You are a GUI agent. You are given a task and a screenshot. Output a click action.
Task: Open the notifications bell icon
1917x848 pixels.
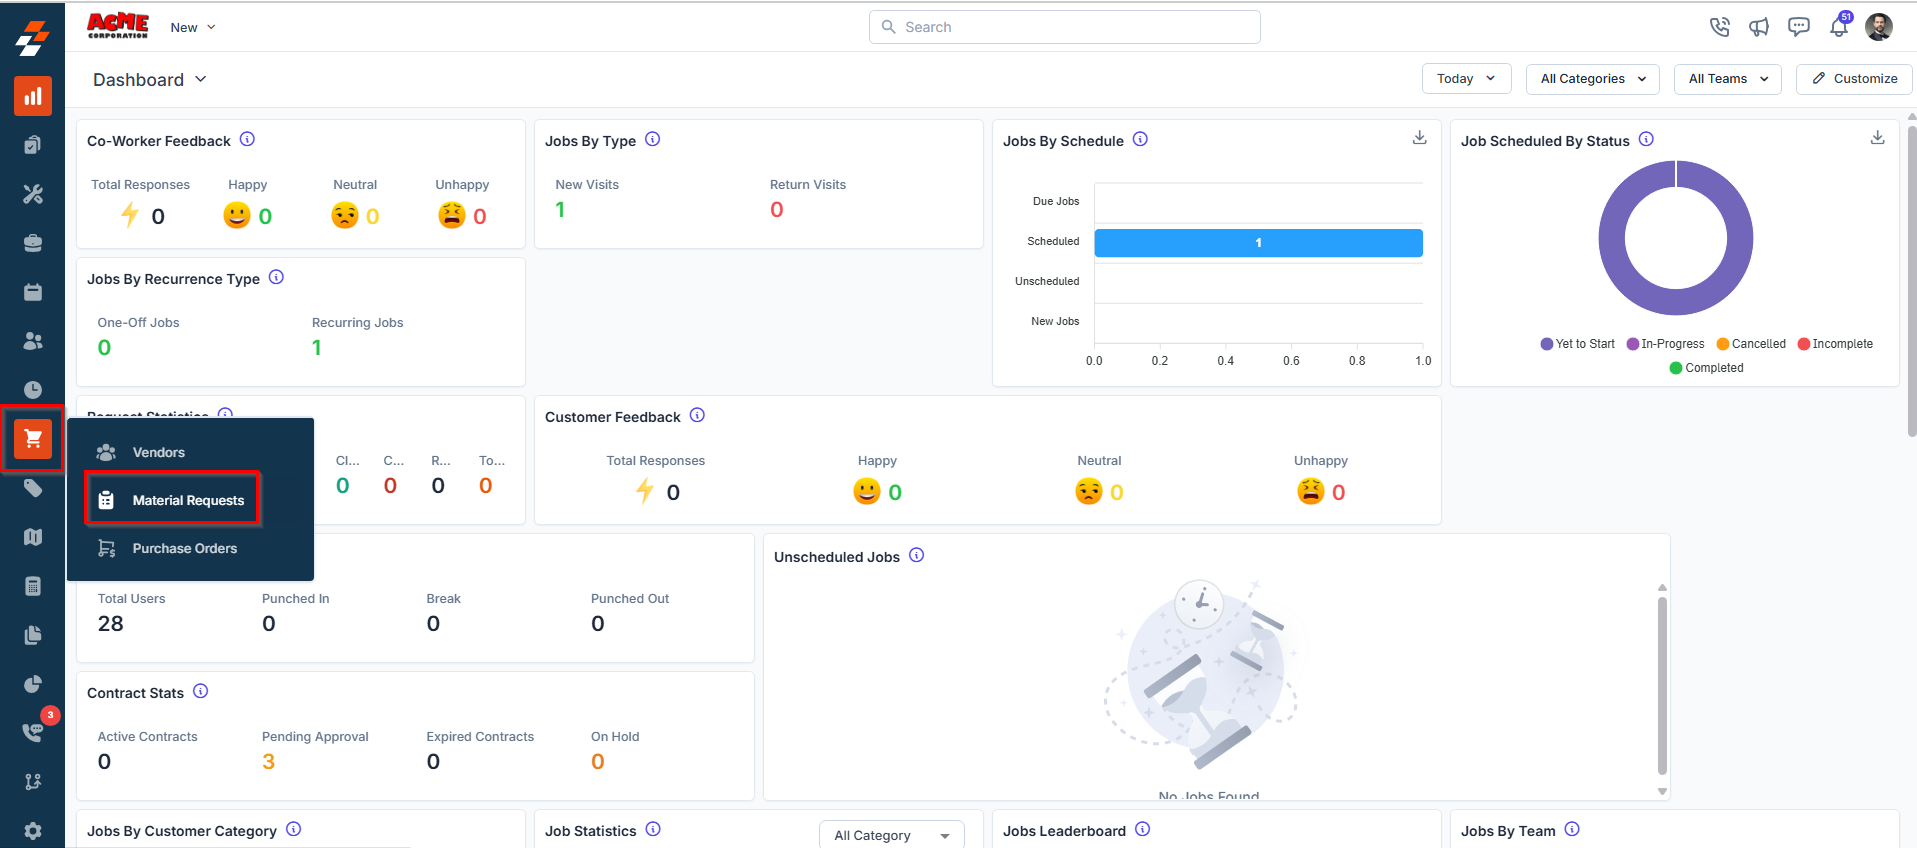coord(1839,27)
